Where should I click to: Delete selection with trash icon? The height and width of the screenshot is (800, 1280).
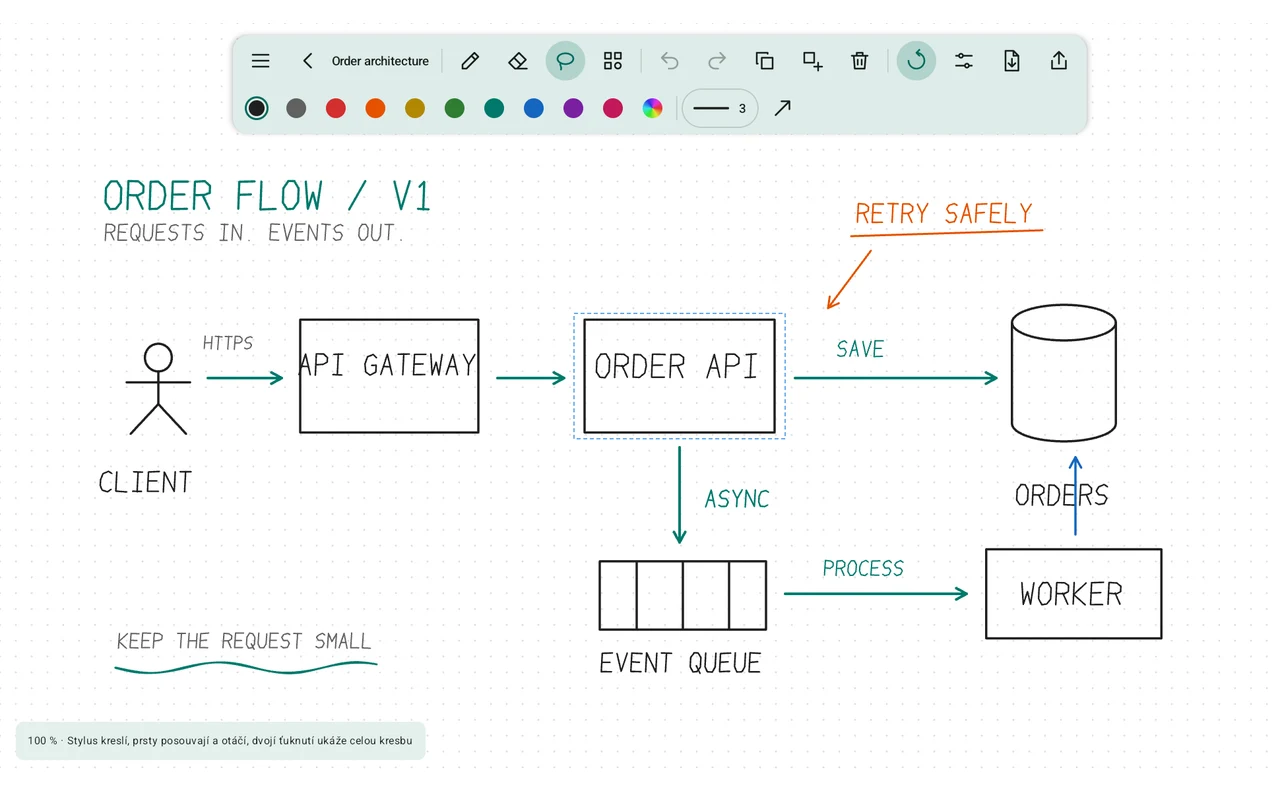pos(860,61)
